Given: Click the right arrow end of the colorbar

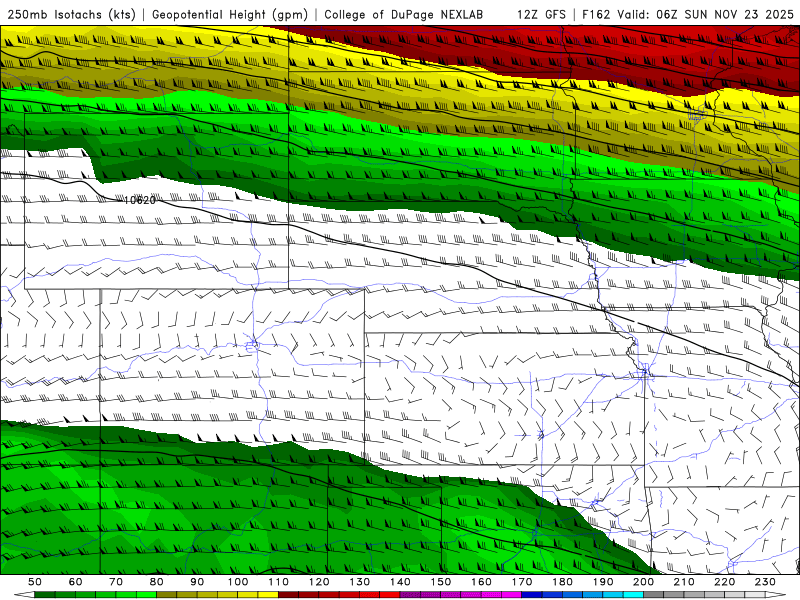Looking at the screenshot, I should pyautogui.click(x=776, y=595).
